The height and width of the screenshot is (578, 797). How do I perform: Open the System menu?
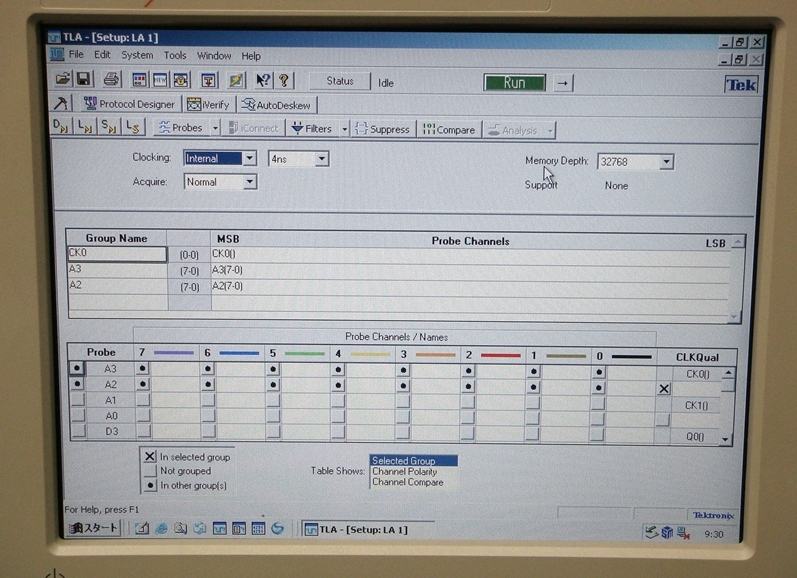coord(137,55)
